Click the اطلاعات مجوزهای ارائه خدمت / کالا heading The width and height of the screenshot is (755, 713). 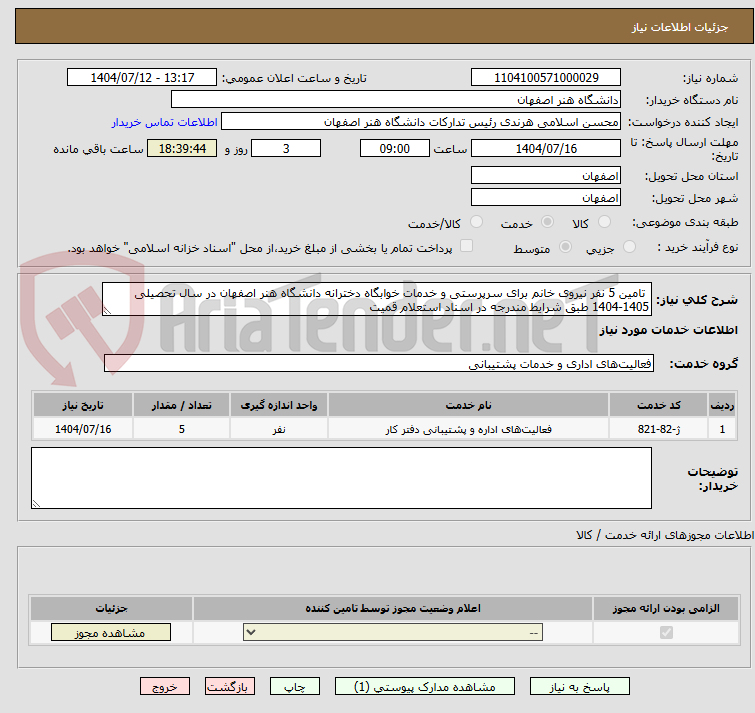tap(664, 535)
